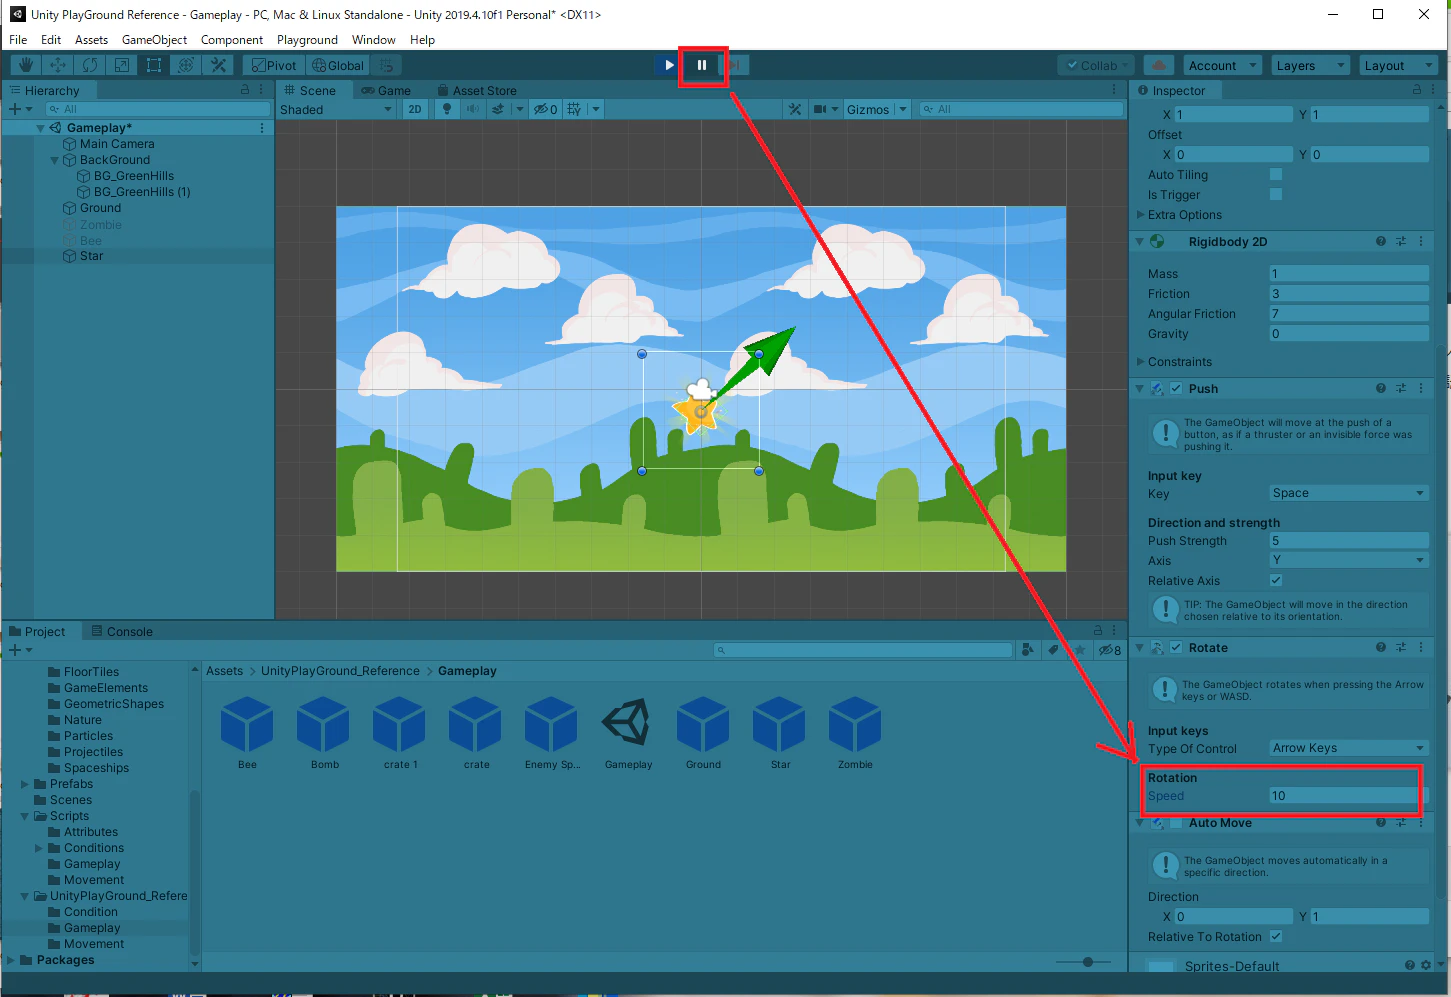
Task: Open Rigidbody 2D help reference icon
Action: tap(1381, 241)
